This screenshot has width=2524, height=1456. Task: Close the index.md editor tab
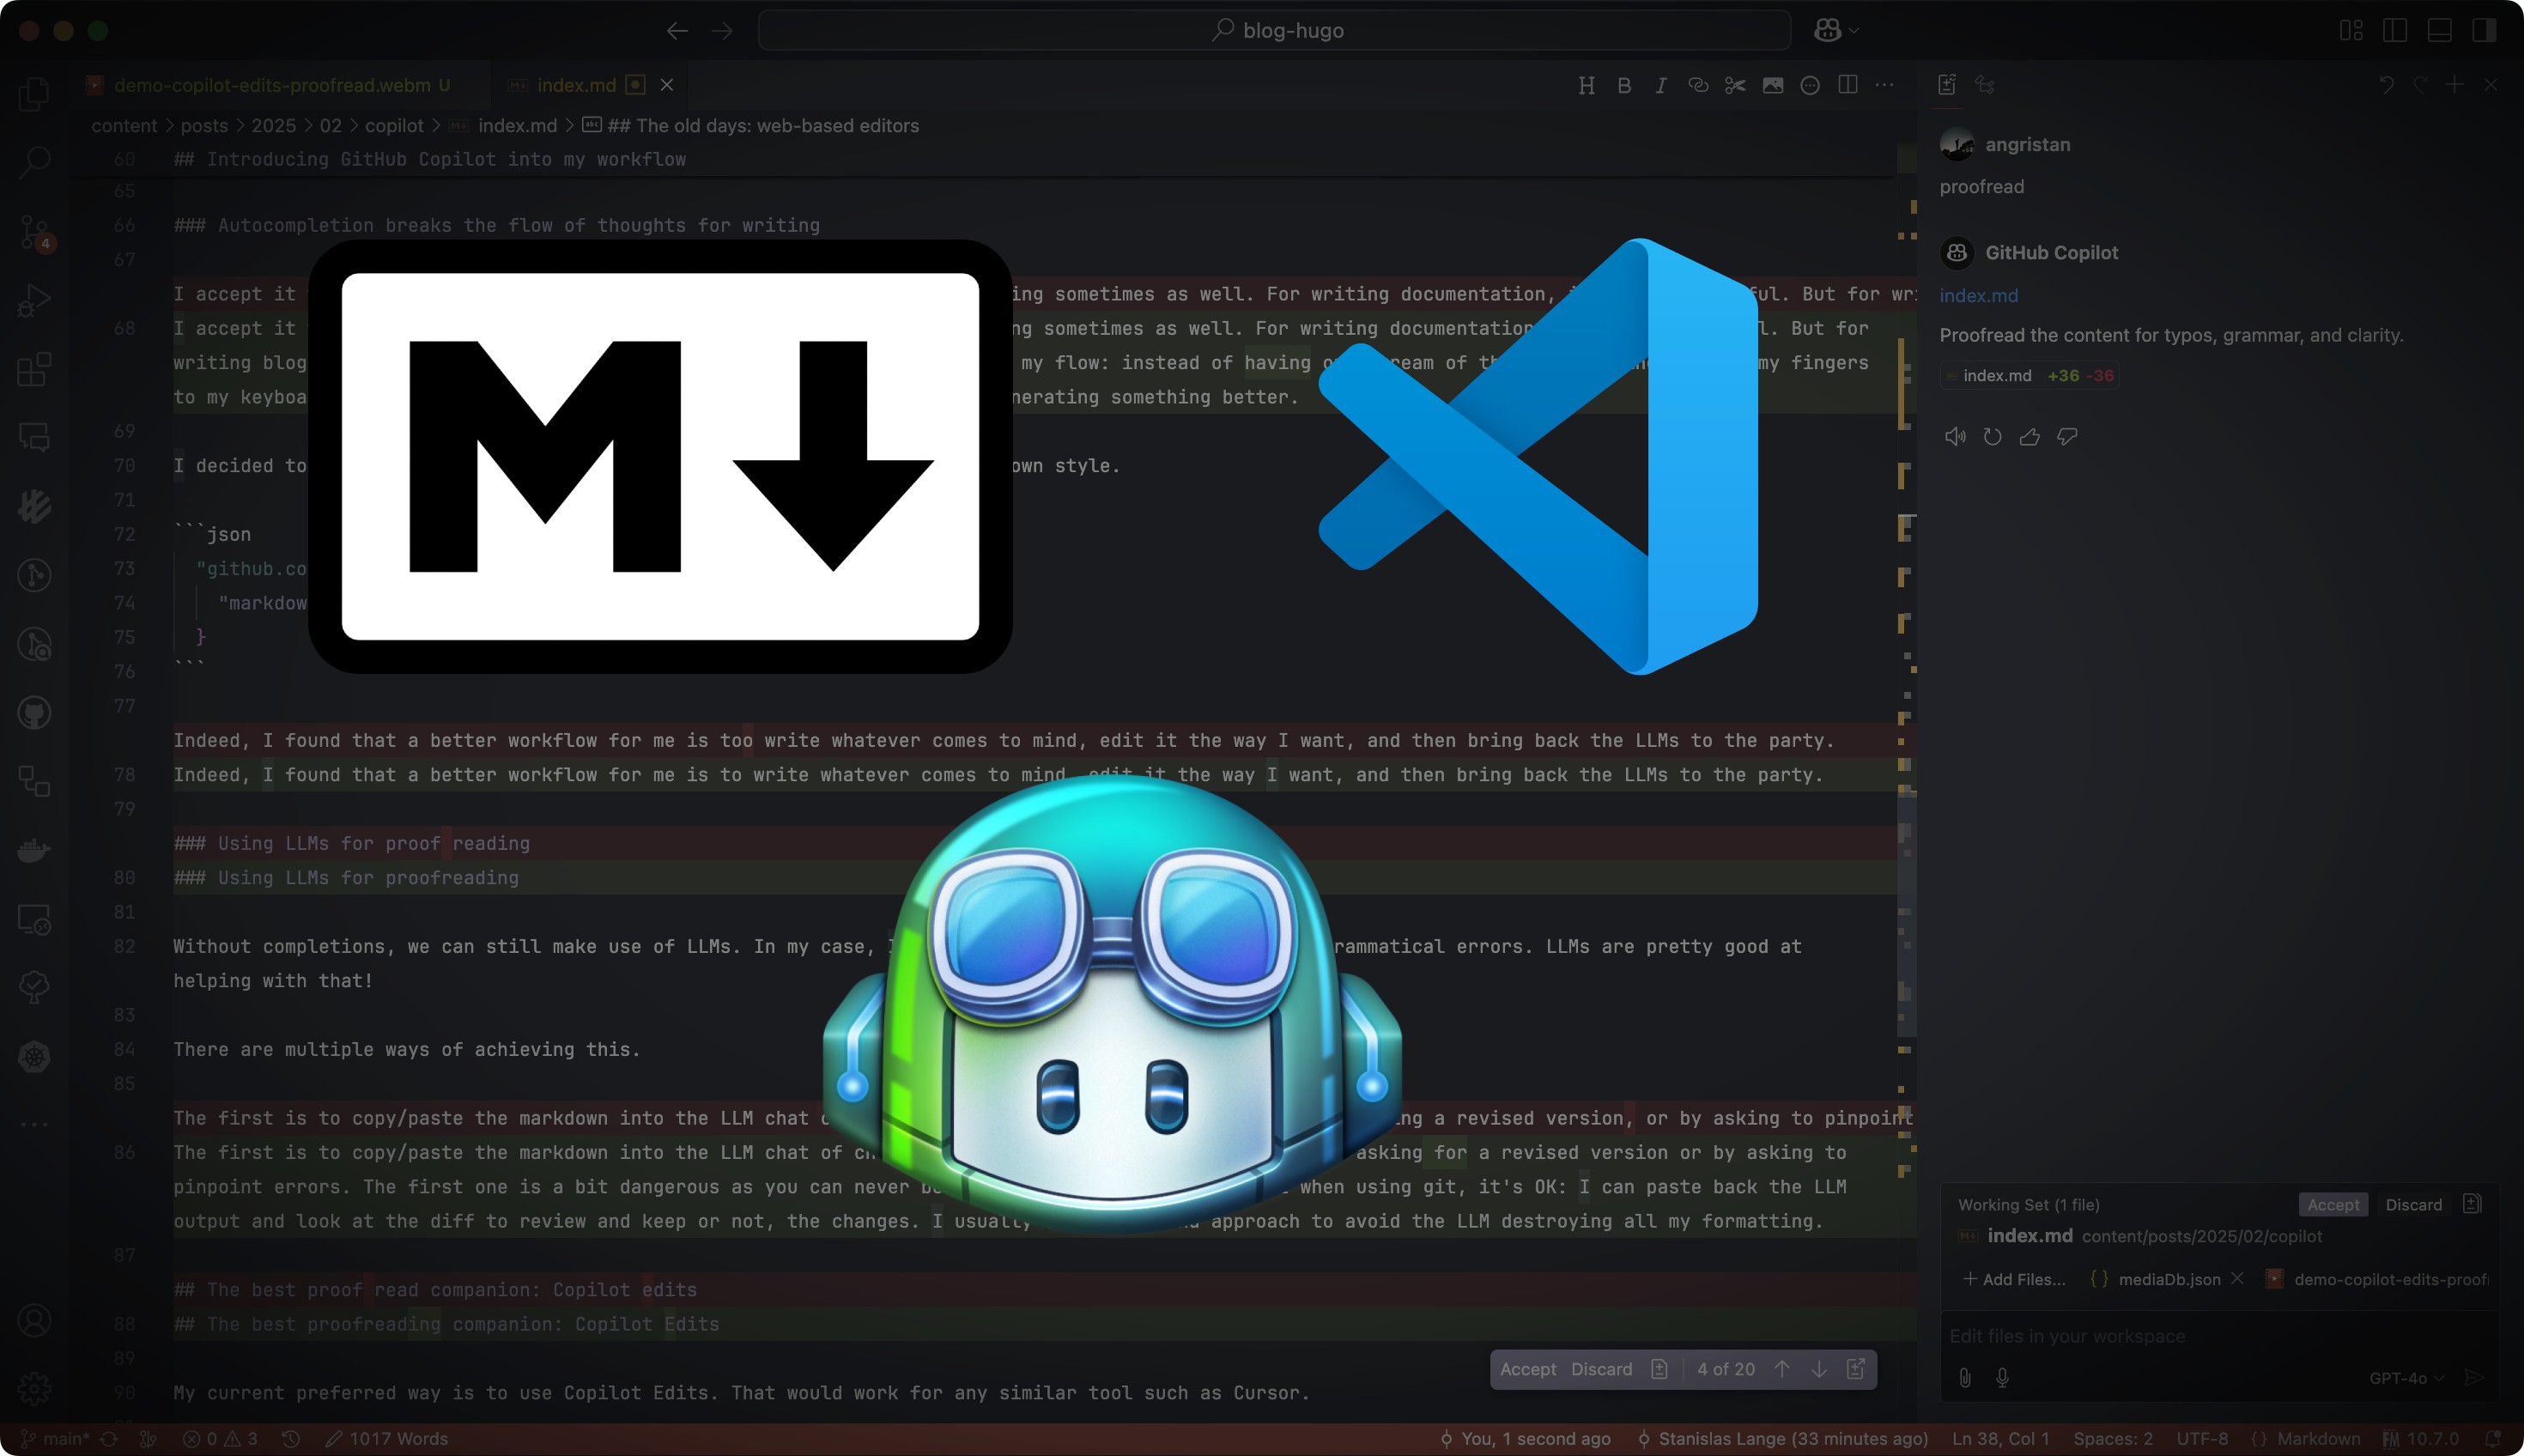[x=667, y=85]
